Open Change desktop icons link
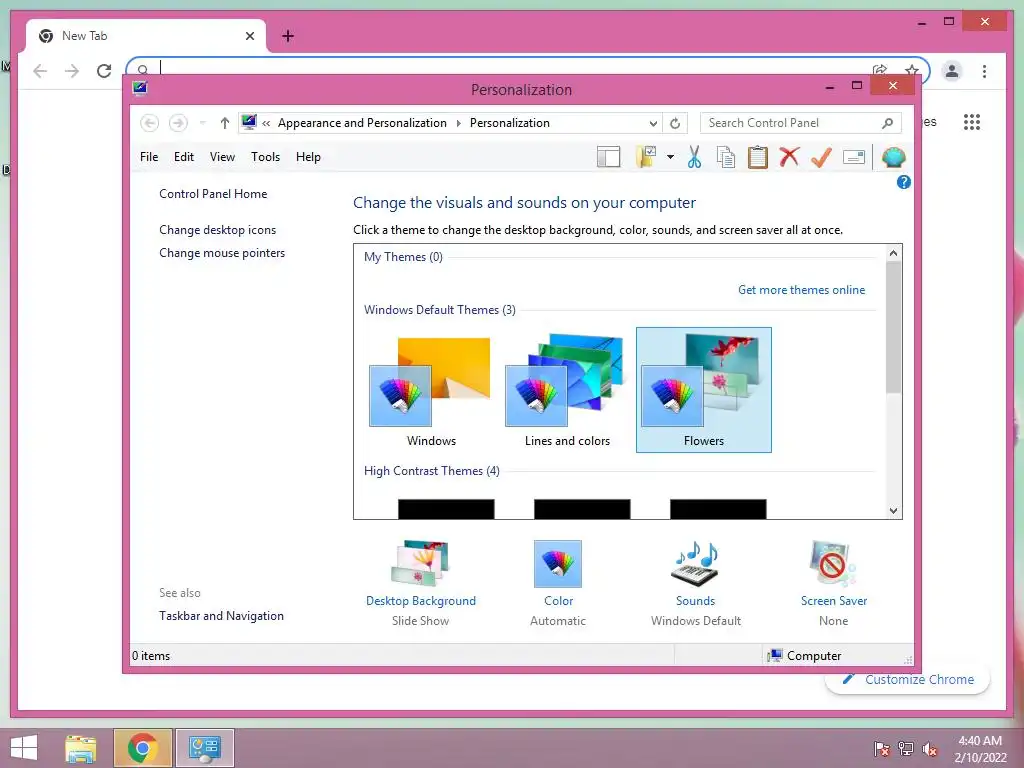 click(x=217, y=230)
